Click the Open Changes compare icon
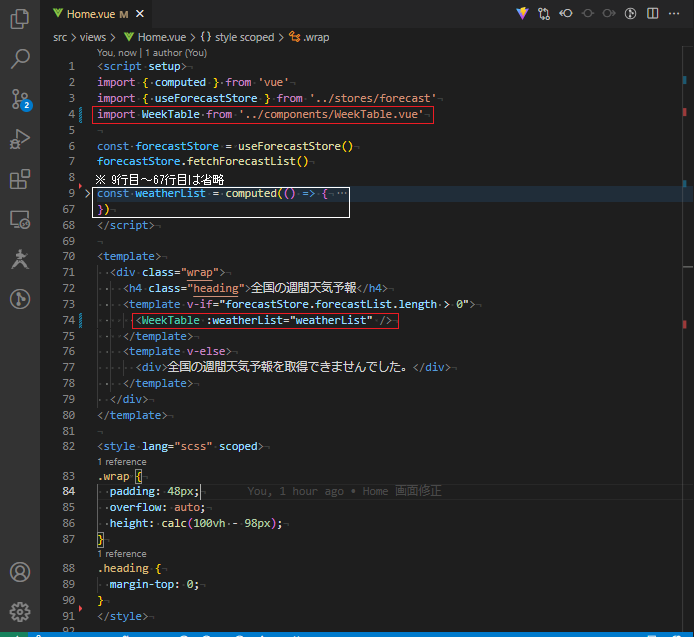 pos(546,14)
